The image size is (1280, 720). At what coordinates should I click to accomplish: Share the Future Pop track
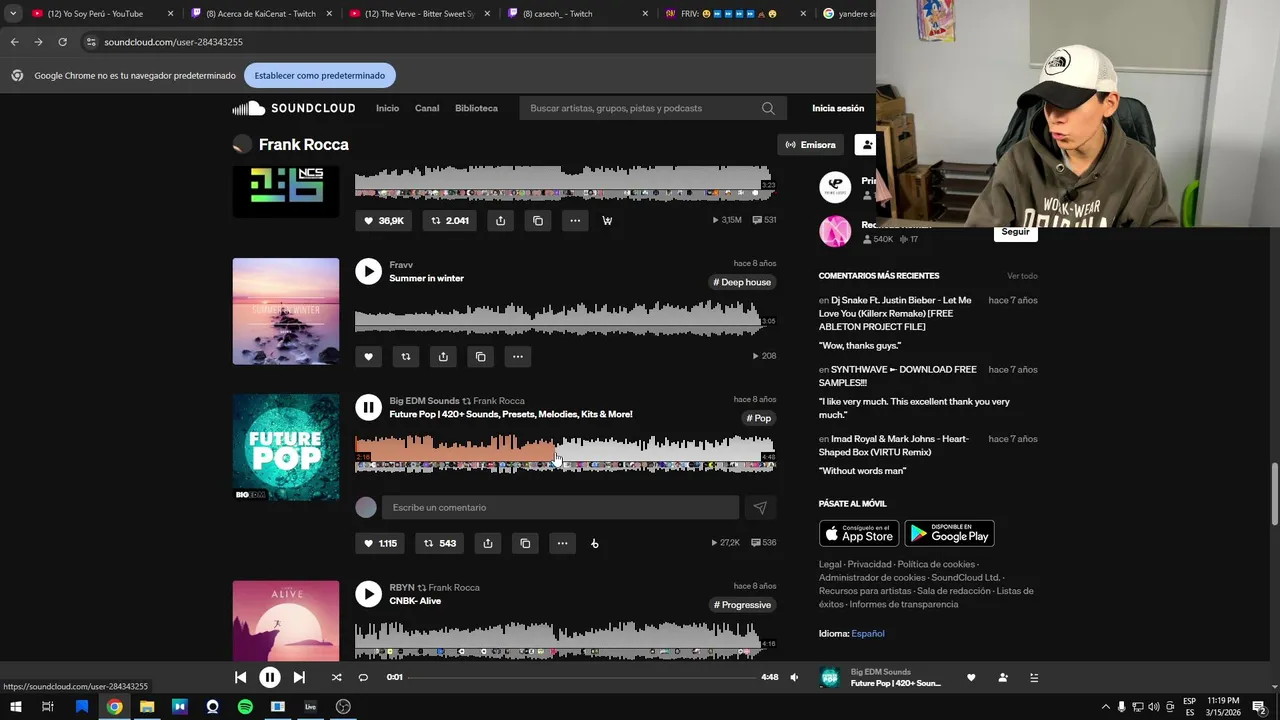[488, 543]
